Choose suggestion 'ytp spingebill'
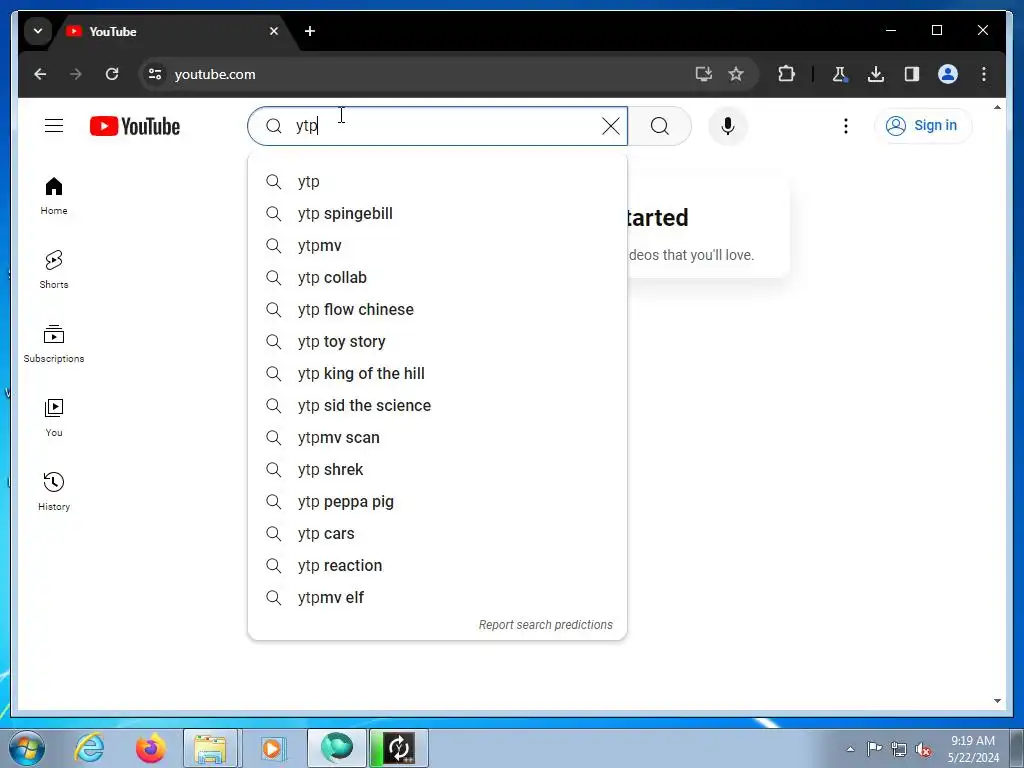1024x768 pixels. [437, 214]
